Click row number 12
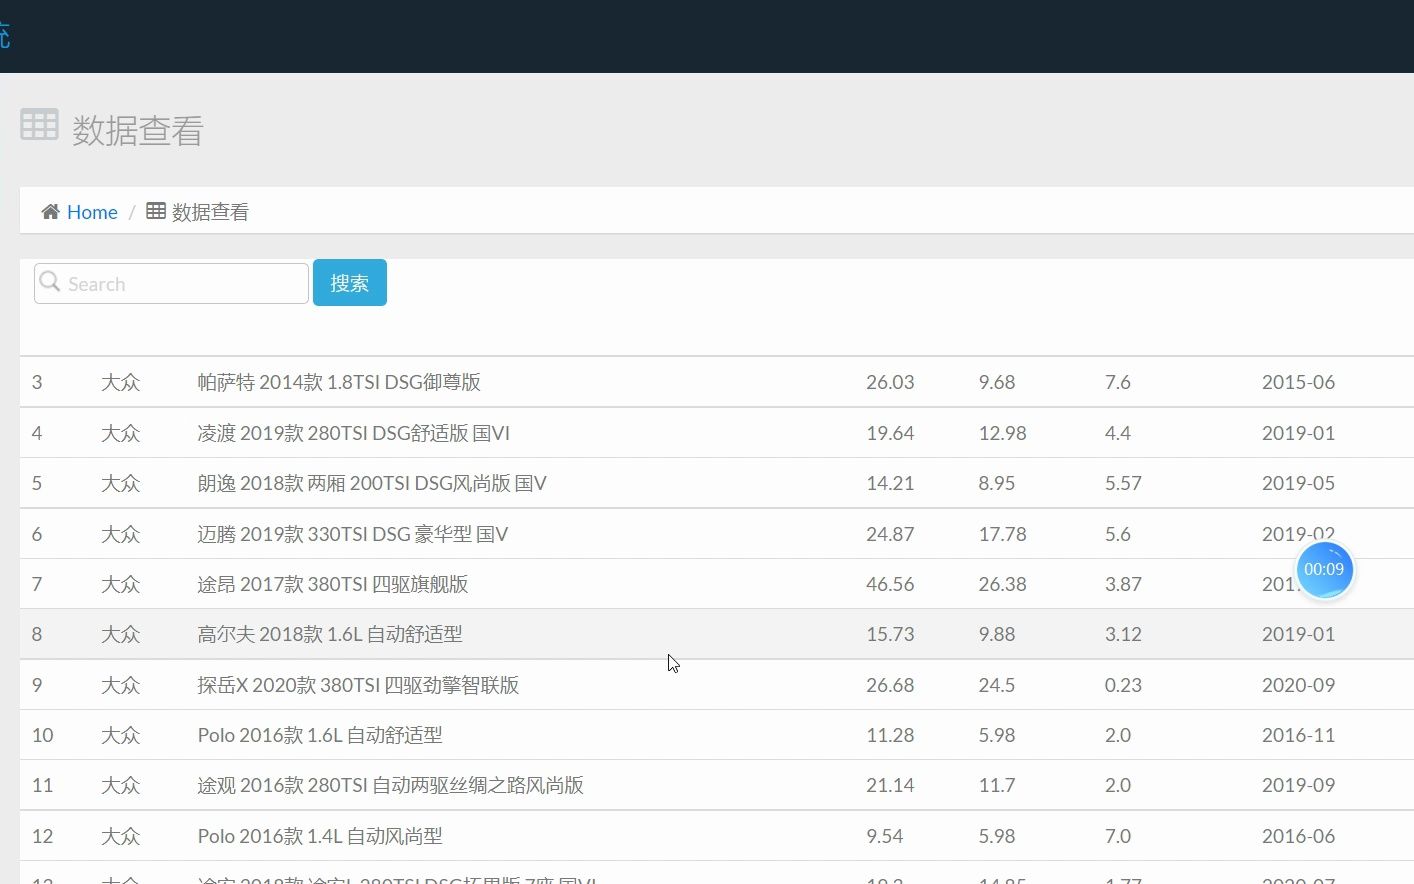 (42, 836)
